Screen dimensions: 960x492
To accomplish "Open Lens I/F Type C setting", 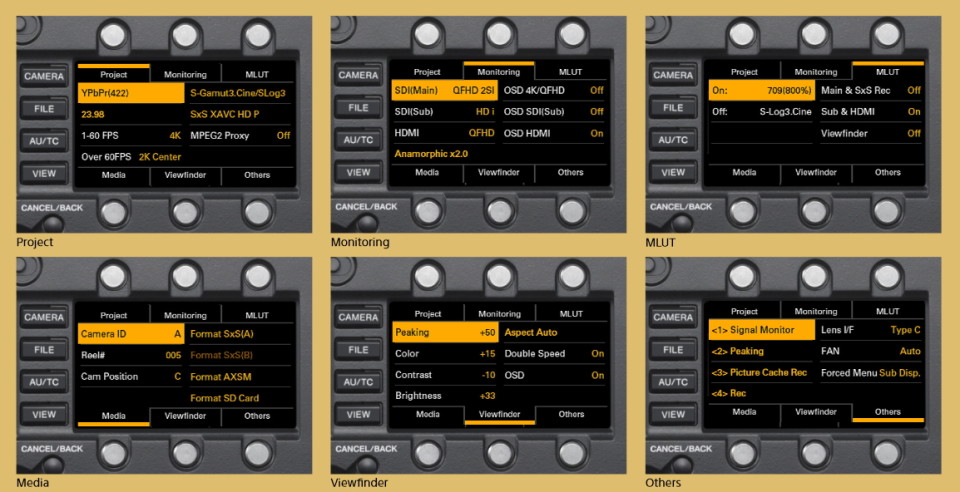I will [871, 330].
